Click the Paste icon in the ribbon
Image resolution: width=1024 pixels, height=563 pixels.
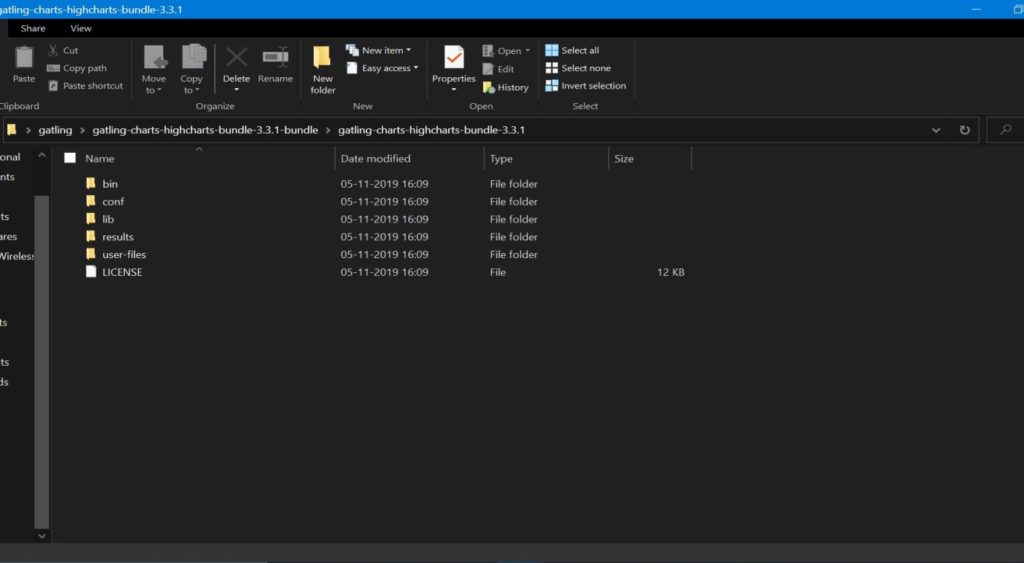pyautogui.click(x=23, y=58)
